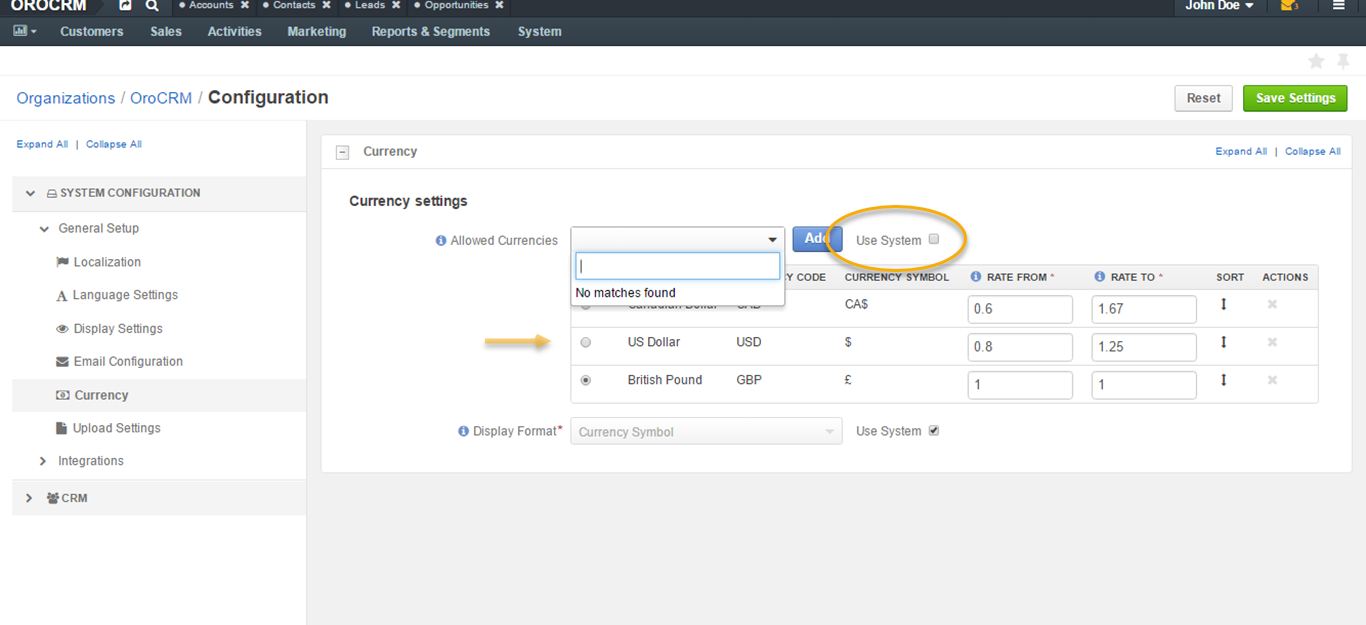Viewport: 1366px width, 625px height.
Task: Open the Customers menu
Action: click(92, 31)
